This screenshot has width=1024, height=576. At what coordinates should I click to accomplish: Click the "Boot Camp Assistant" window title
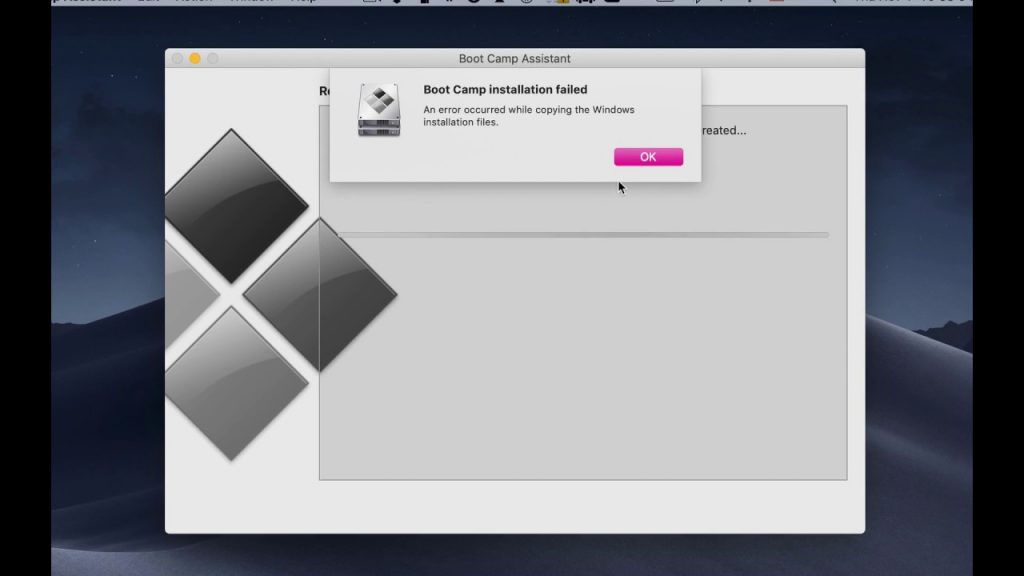click(x=514, y=59)
